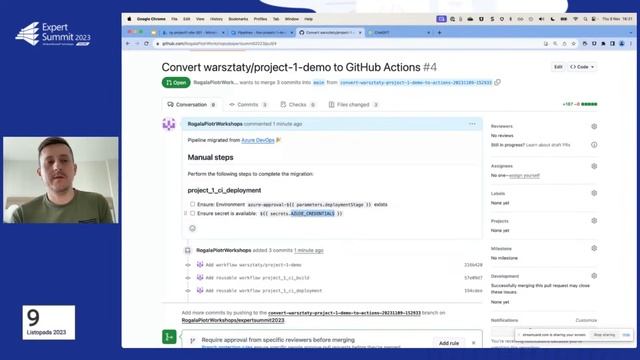This screenshot has height=360, width=640.
Task: Click commit hash next to project-1-demo commit
Action: point(473,265)
